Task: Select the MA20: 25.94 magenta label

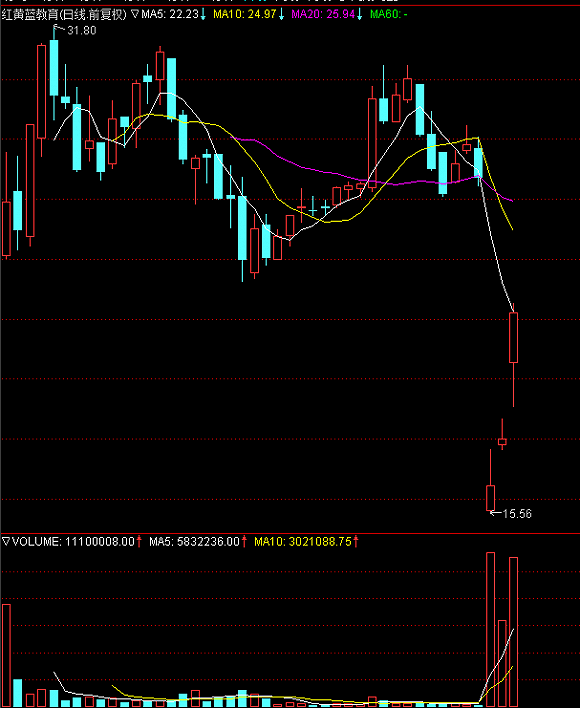Action: click(323, 14)
